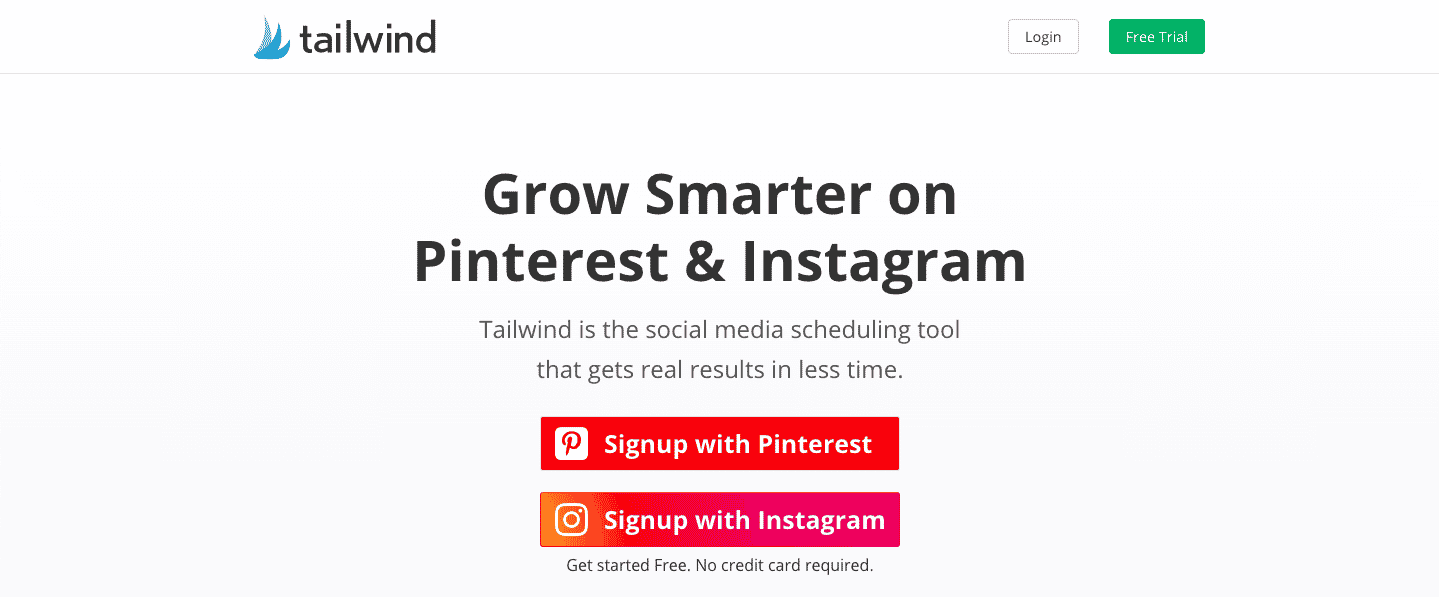The height and width of the screenshot is (597, 1439).
Task: Click the Instagram camera icon on gradient button
Action: (x=572, y=520)
